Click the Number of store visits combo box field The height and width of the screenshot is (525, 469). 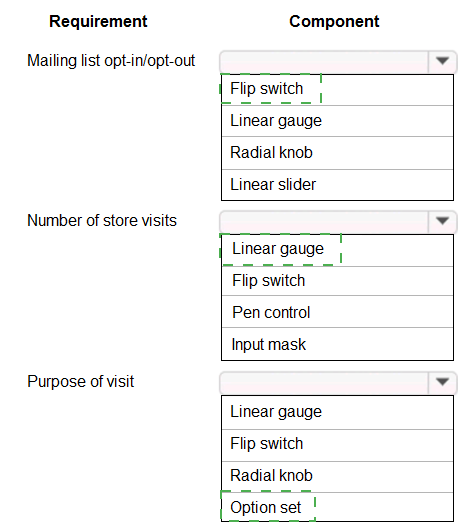coord(324,222)
